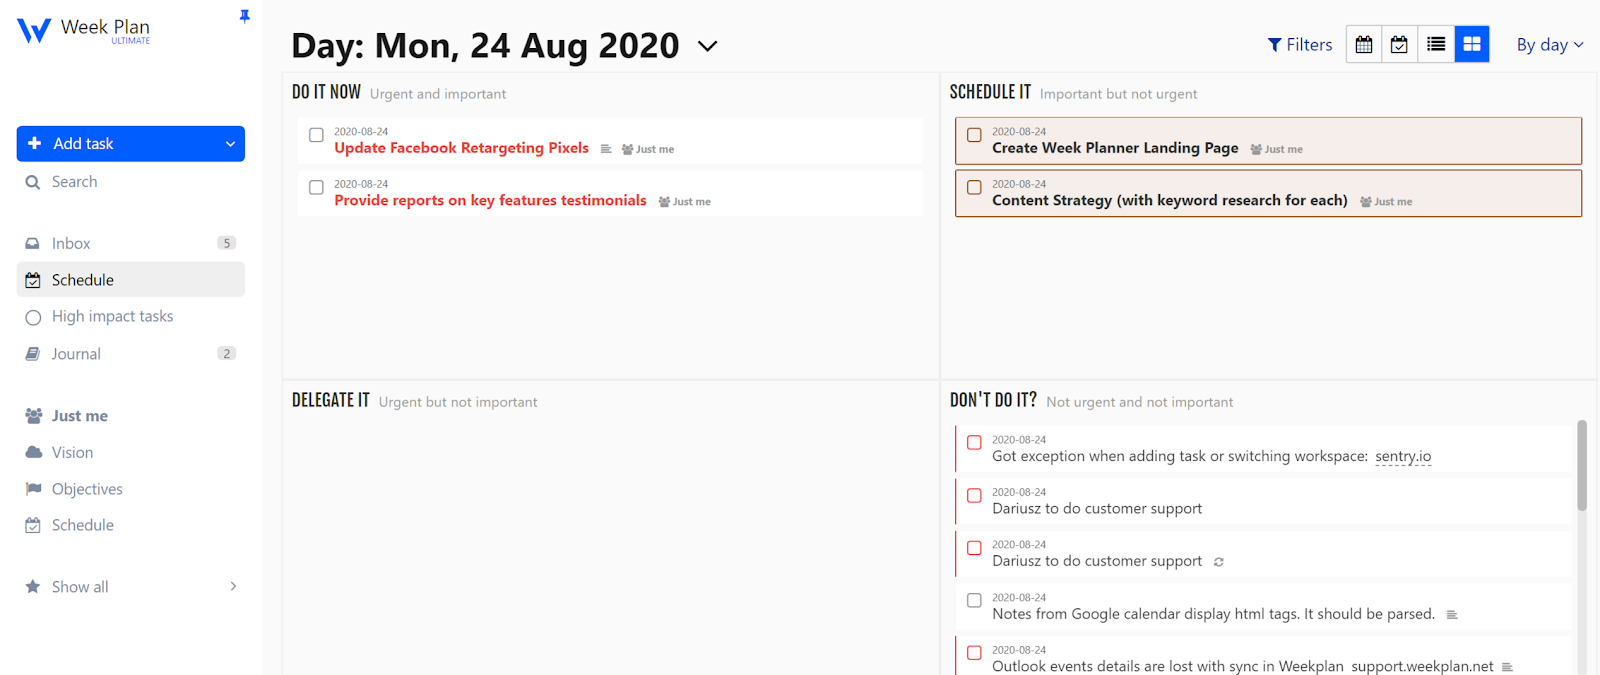Expand the By day grouping dropdown

1550,45
